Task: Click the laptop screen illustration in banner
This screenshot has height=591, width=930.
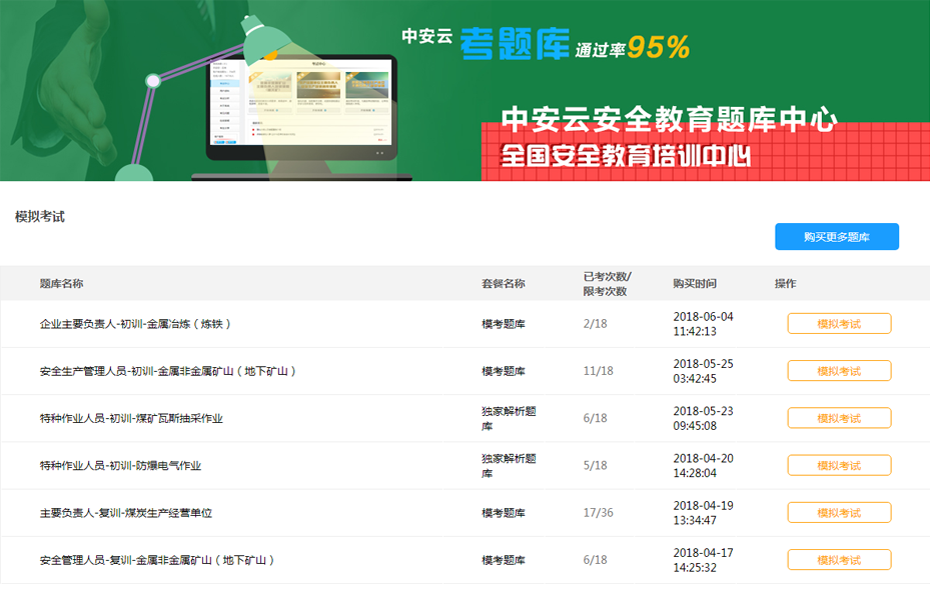Action: pos(301,101)
